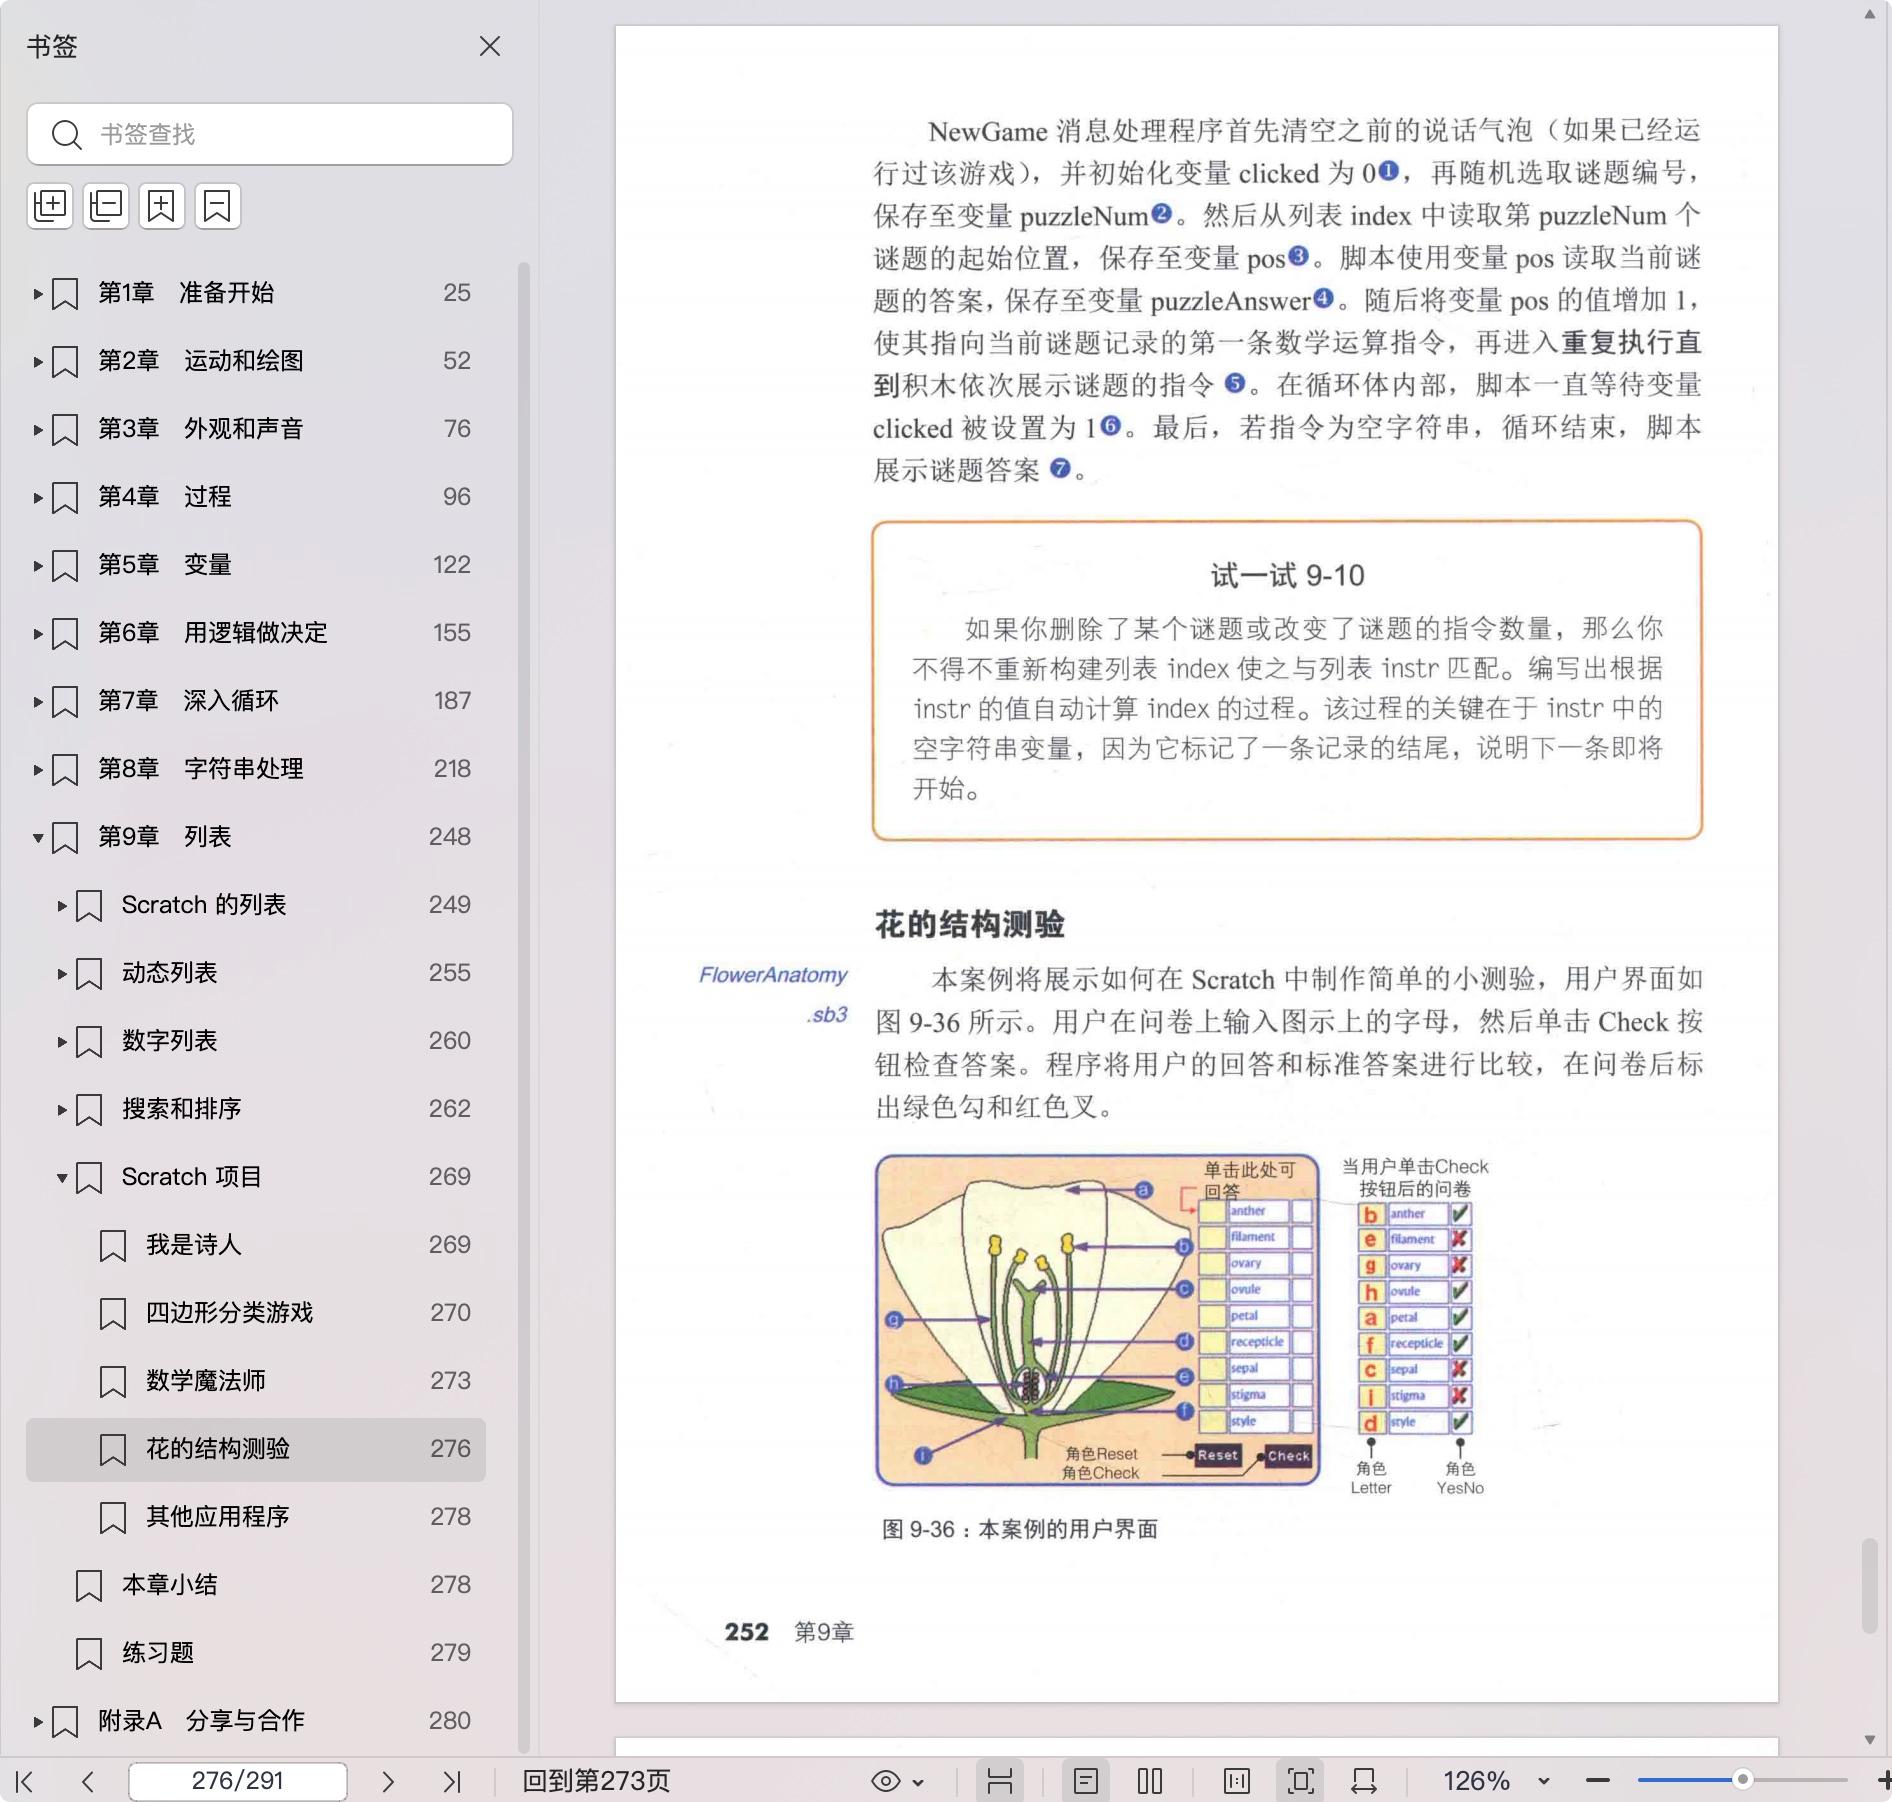The width and height of the screenshot is (1892, 1802).
Task: Click the 回到第273页 link
Action: 596,1781
